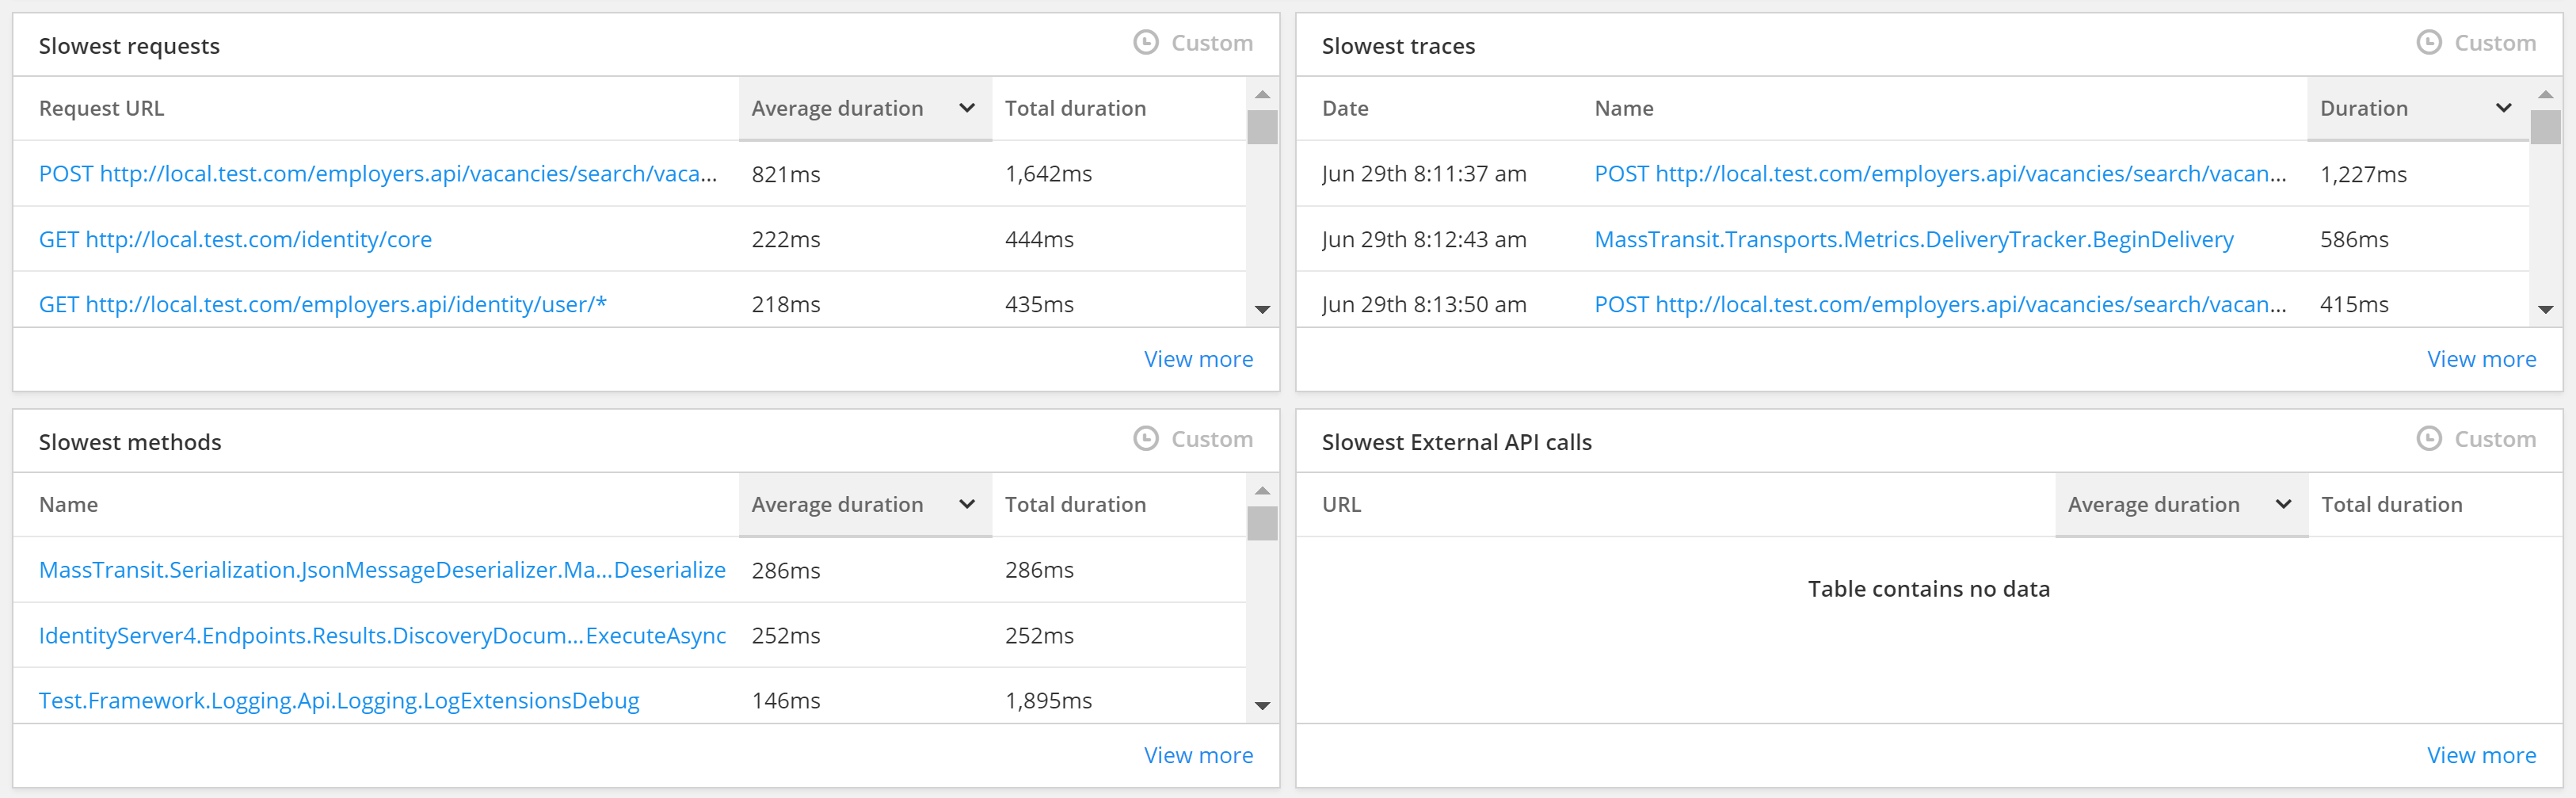Click View more in Slowest requests

1198,359
